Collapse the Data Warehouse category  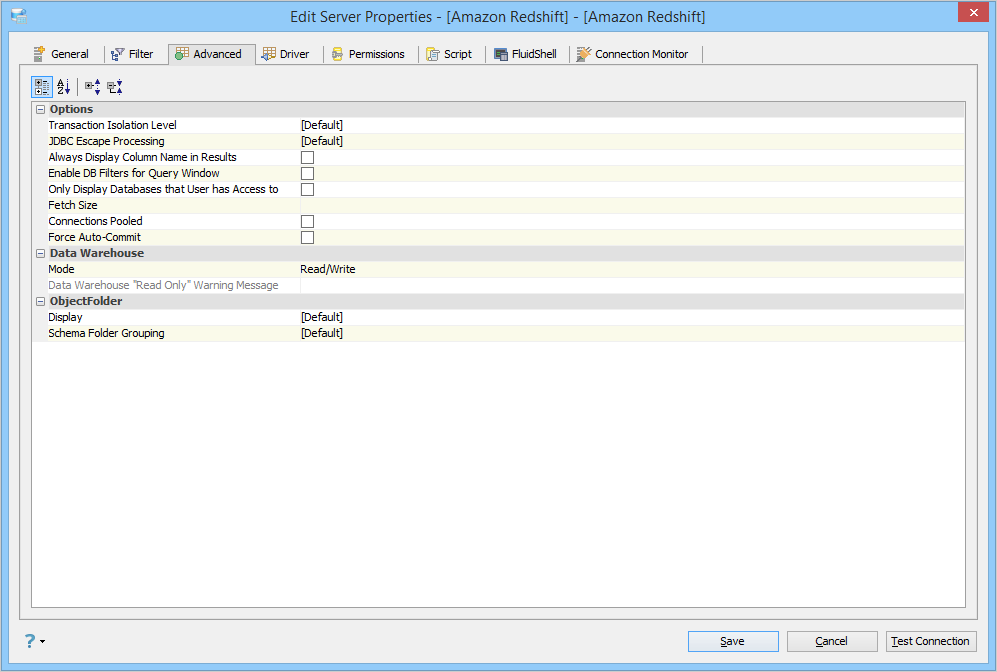tap(40, 253)
